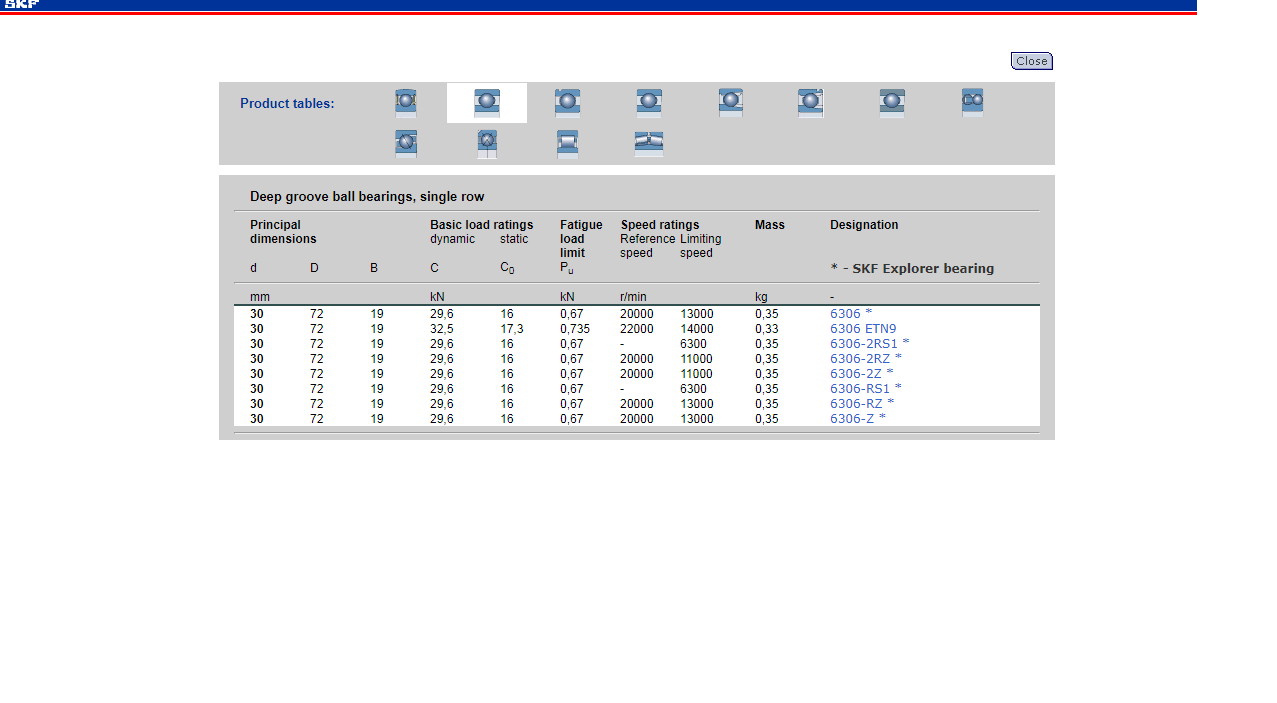Open the fifth bearing icon in top row
1277x703 pixels.
pos(730,102)
